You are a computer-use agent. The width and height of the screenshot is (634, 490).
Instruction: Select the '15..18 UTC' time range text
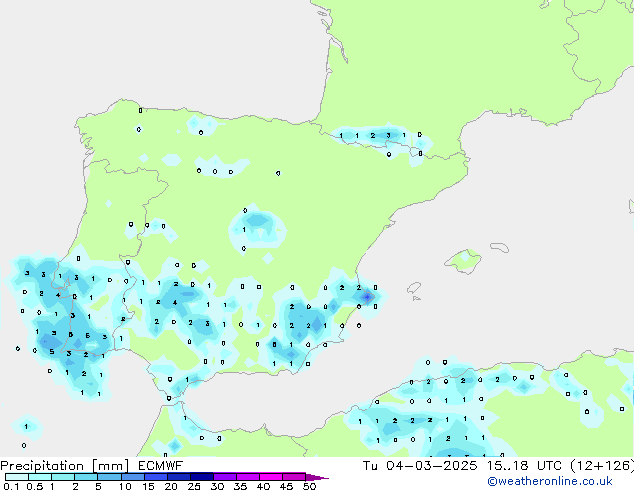point(525,466)
